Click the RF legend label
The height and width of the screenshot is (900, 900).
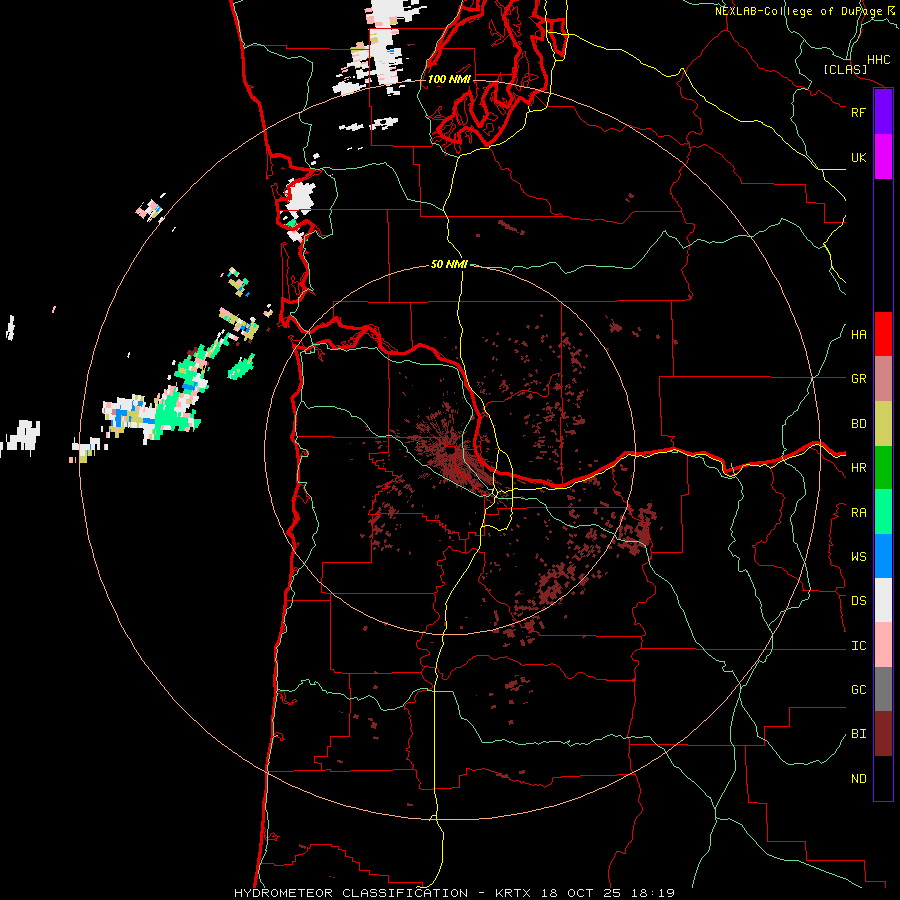(858, 112)
